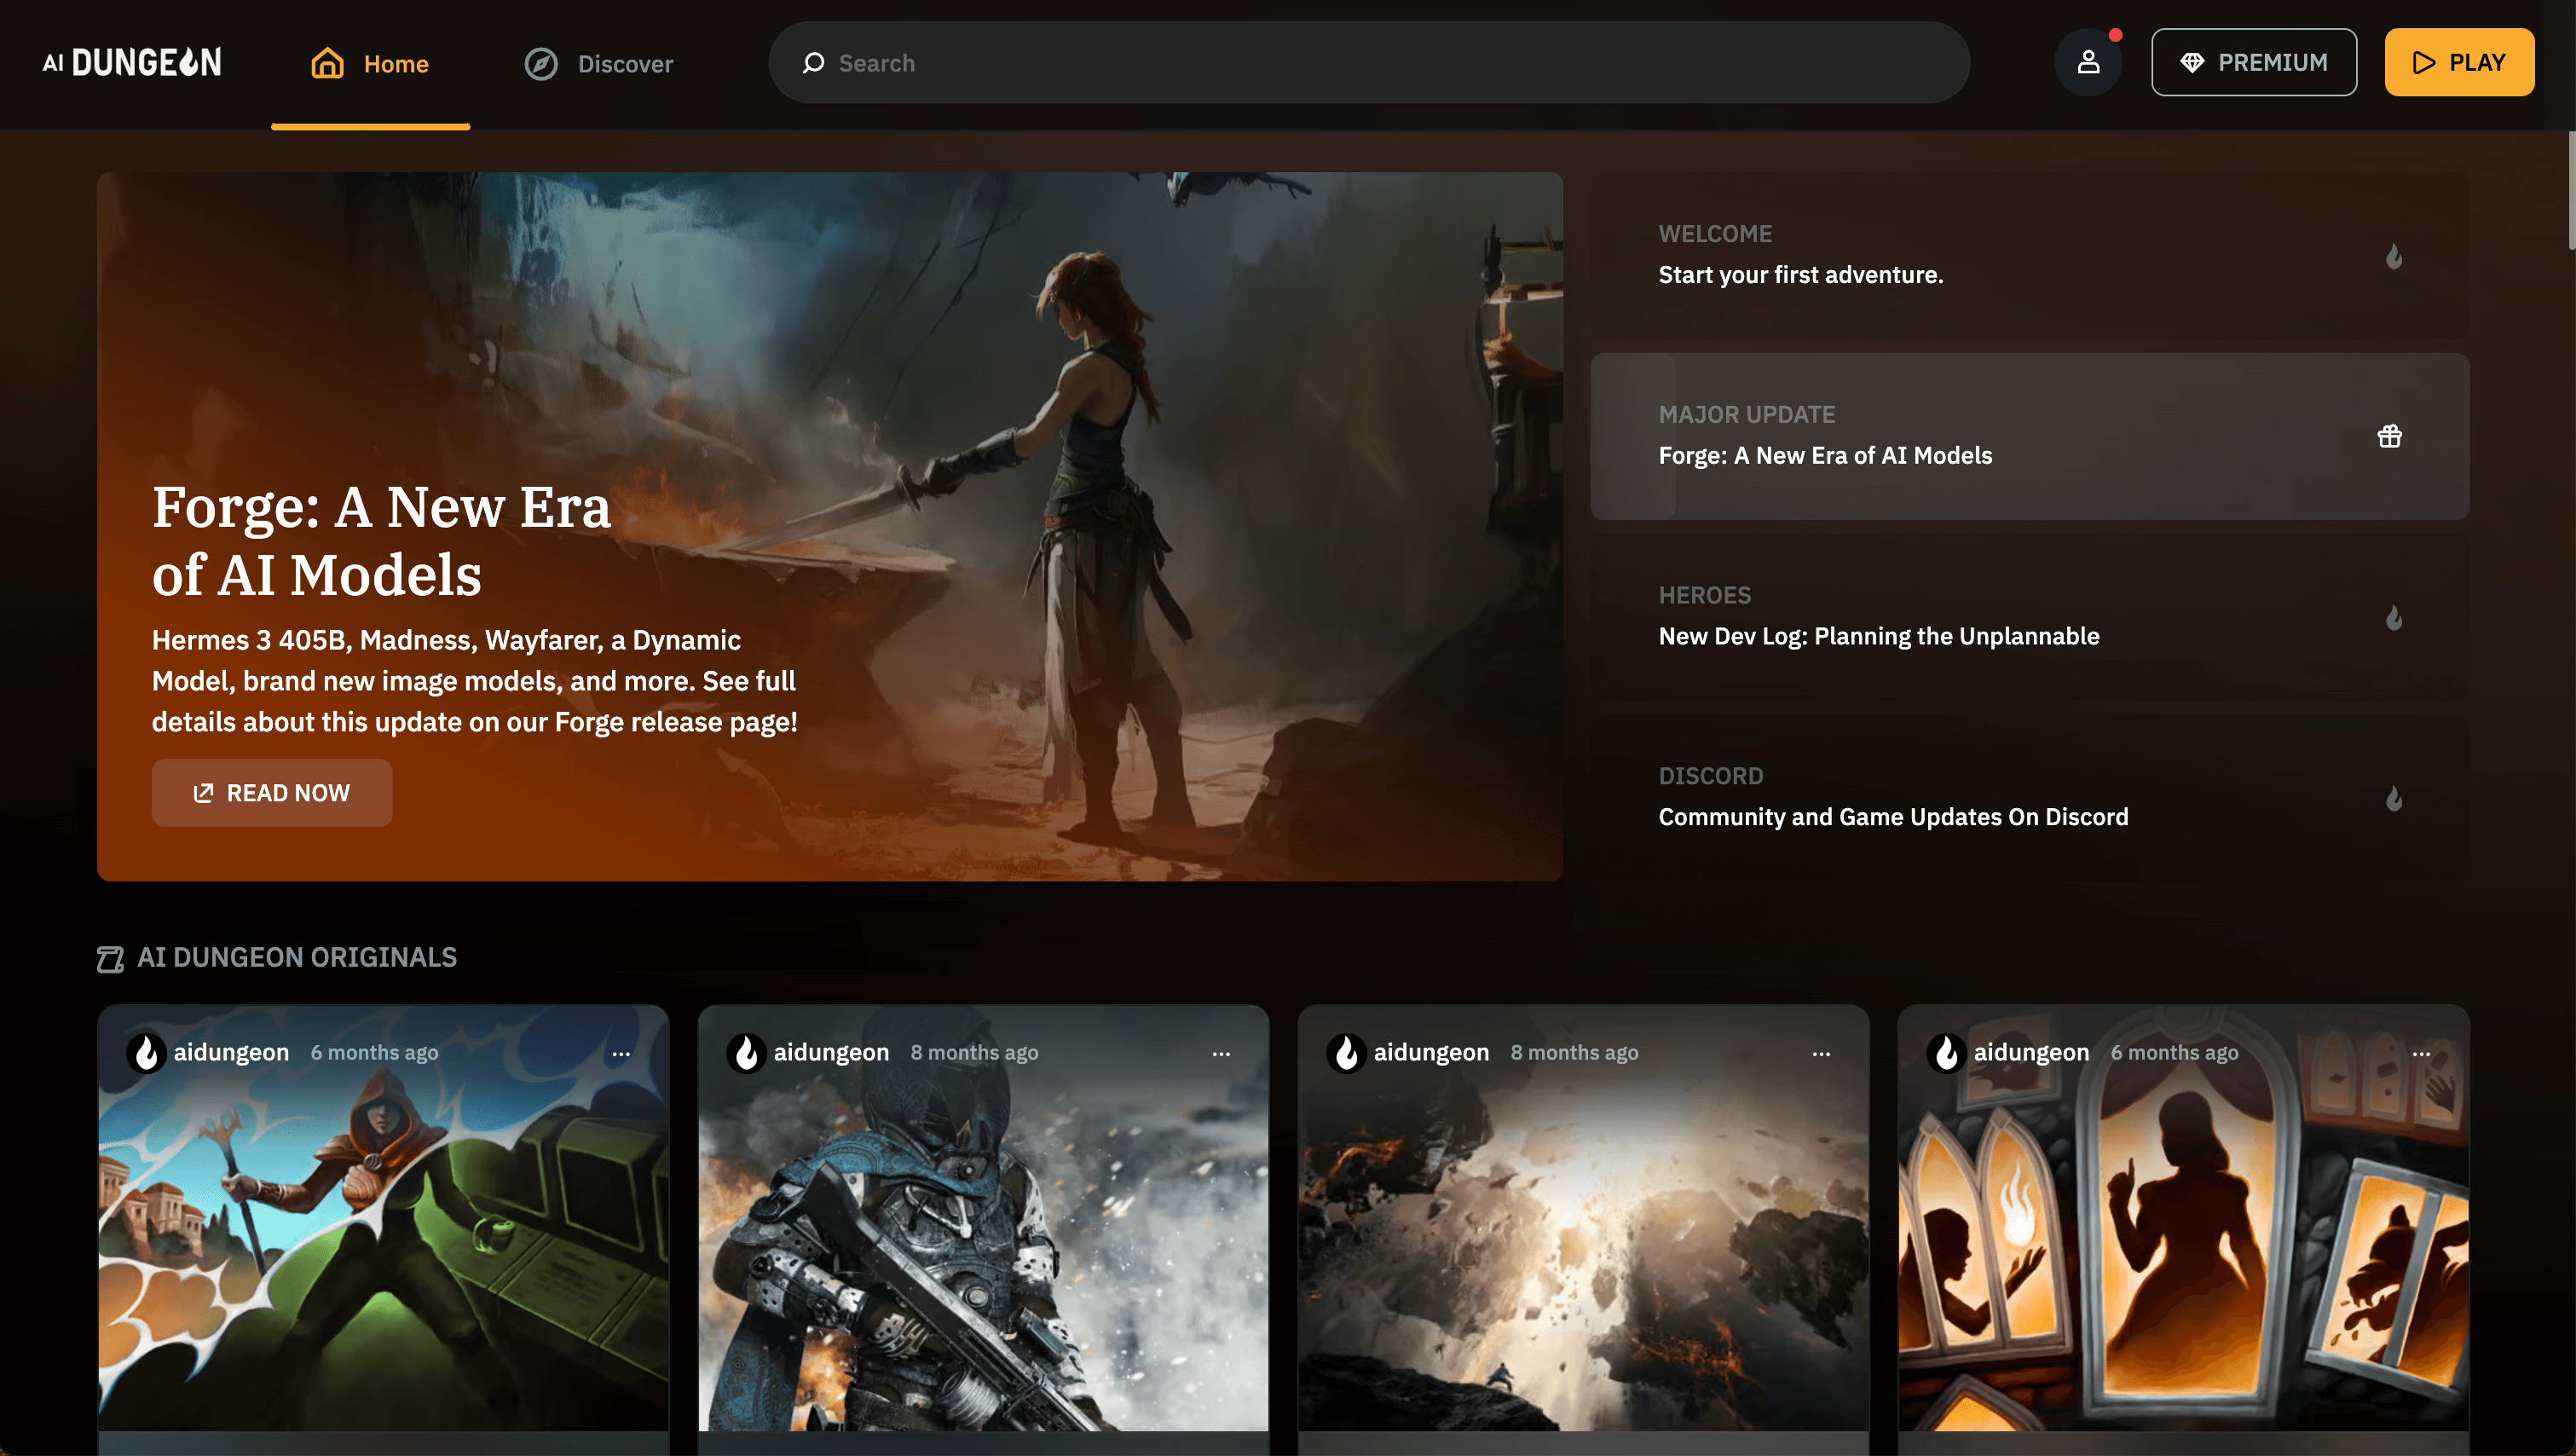Click the external link icon in Read Now

click(203, 793)
